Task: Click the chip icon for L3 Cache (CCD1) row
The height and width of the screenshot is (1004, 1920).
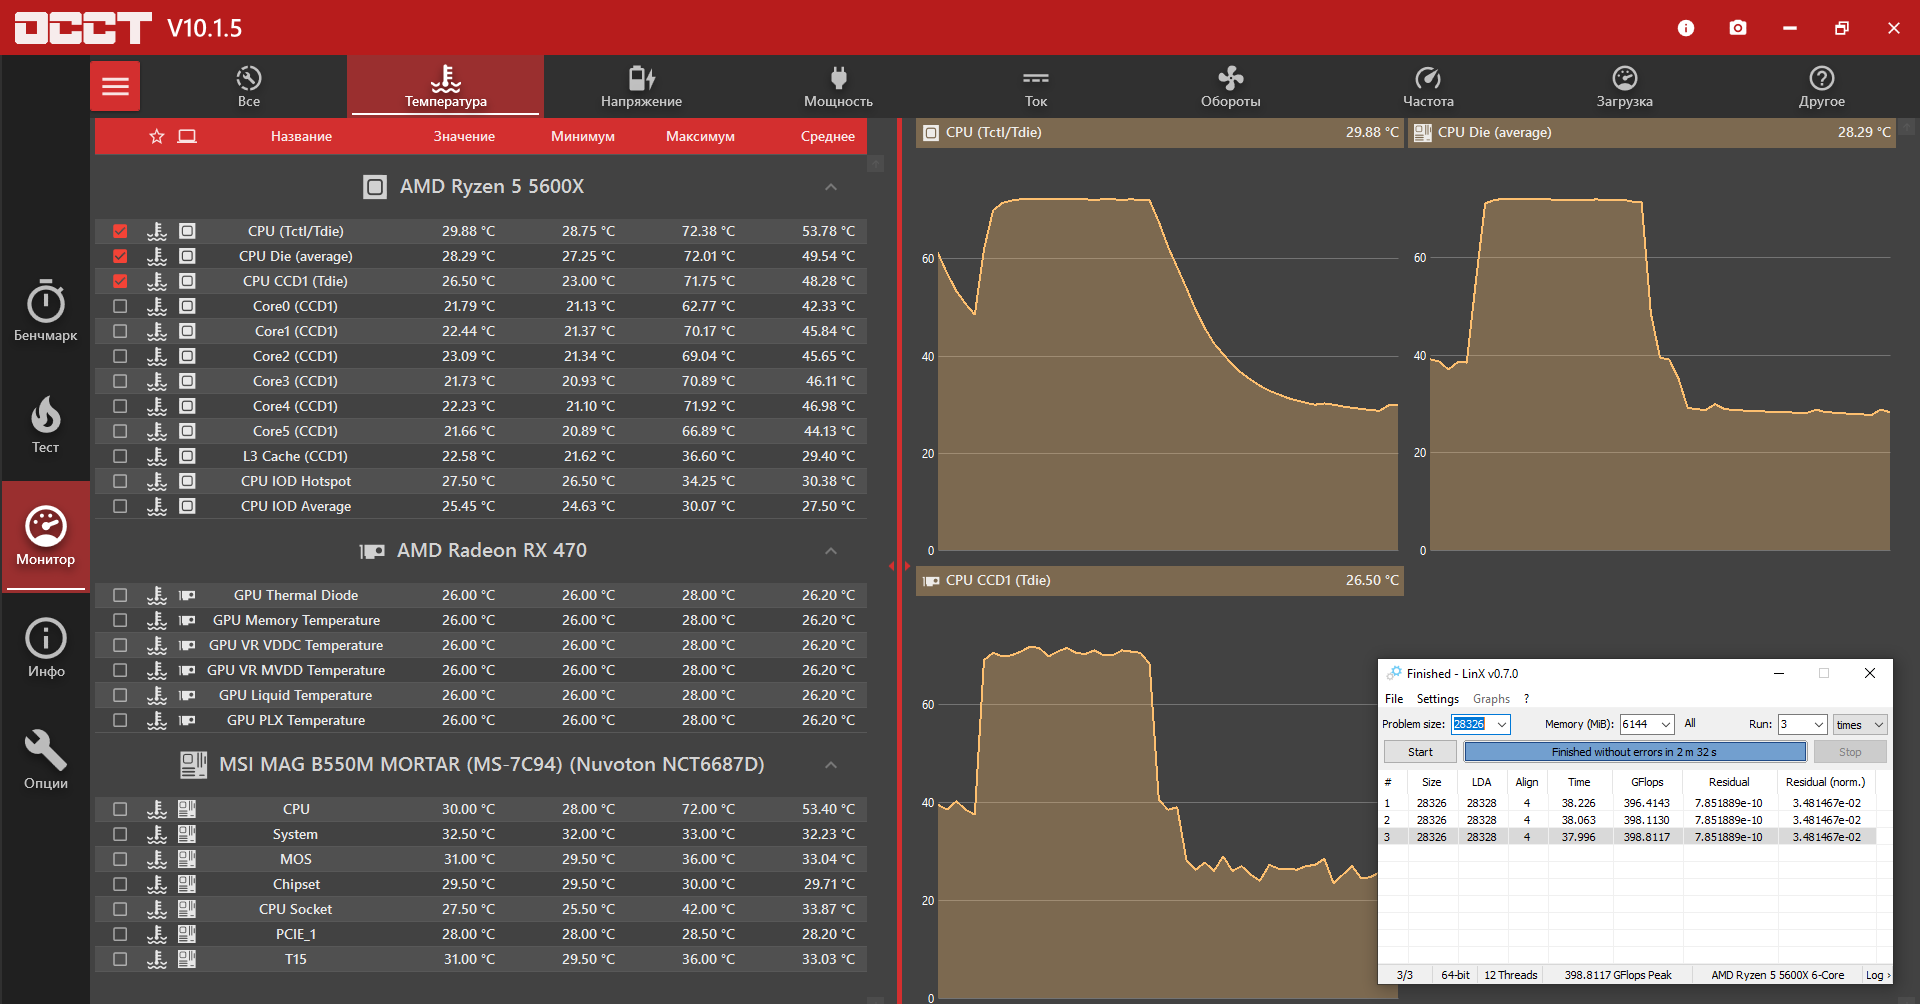Action: 187,456
